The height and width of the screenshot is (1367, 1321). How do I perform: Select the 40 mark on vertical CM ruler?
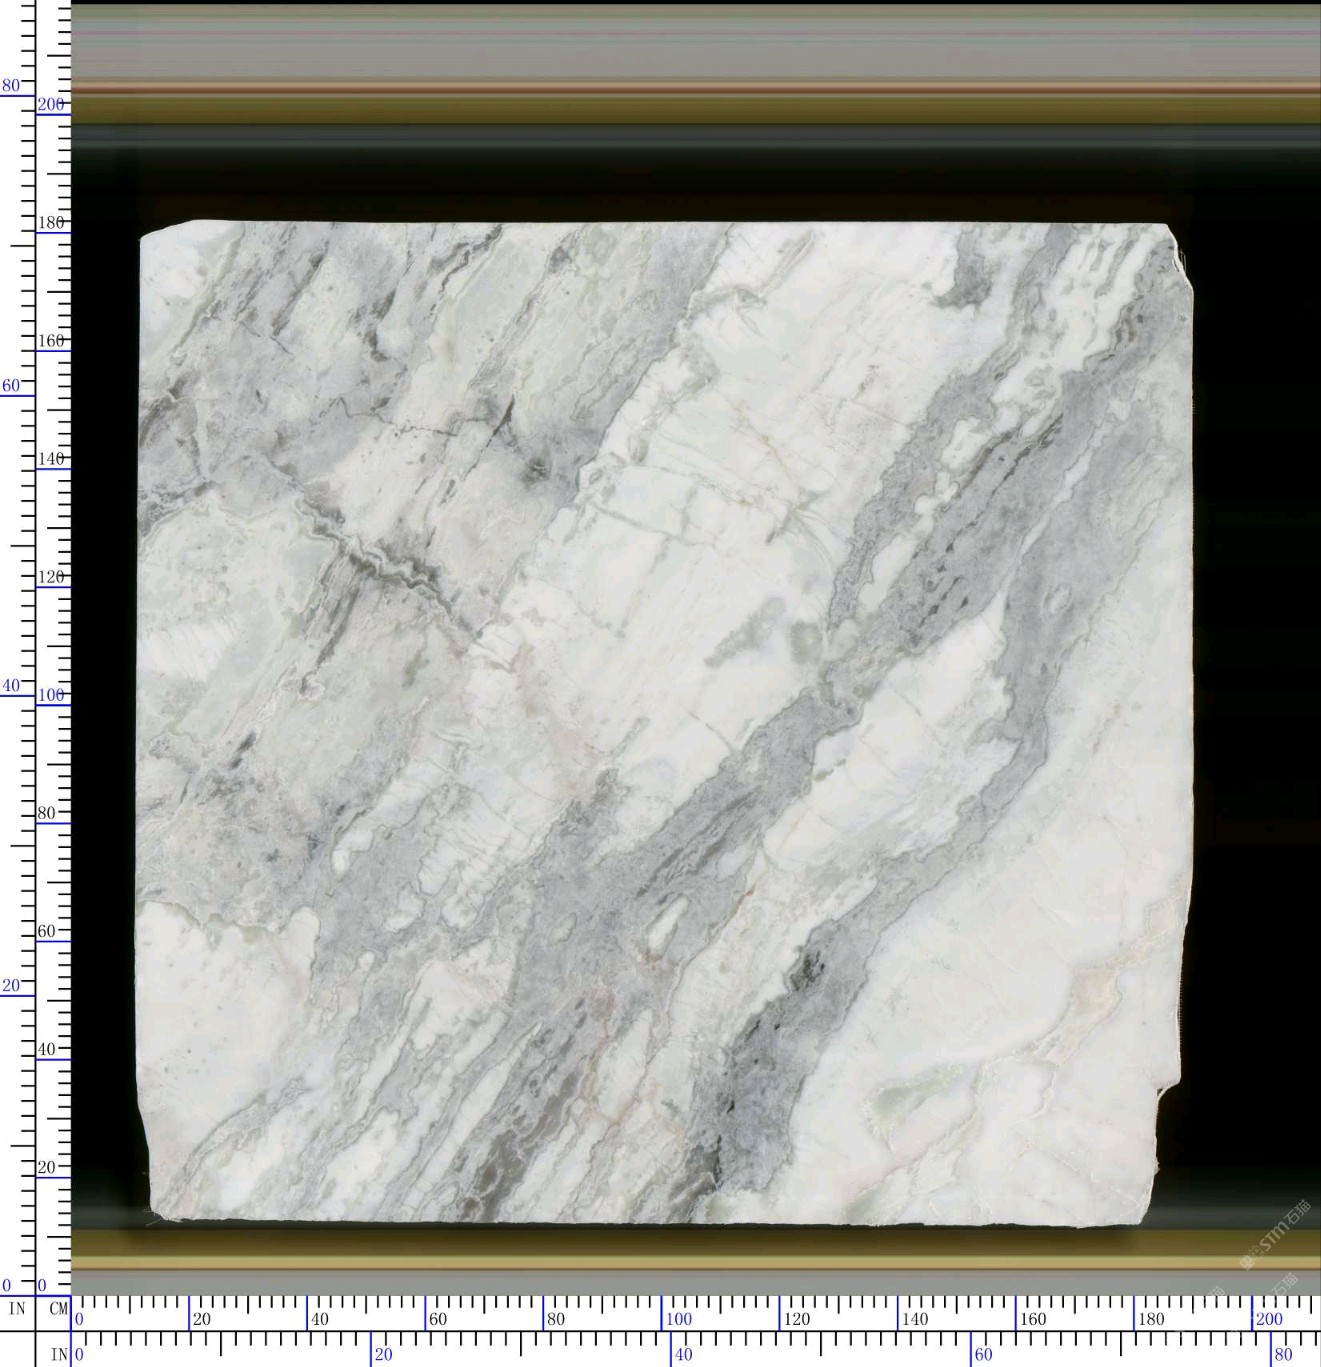point(46,1049)
